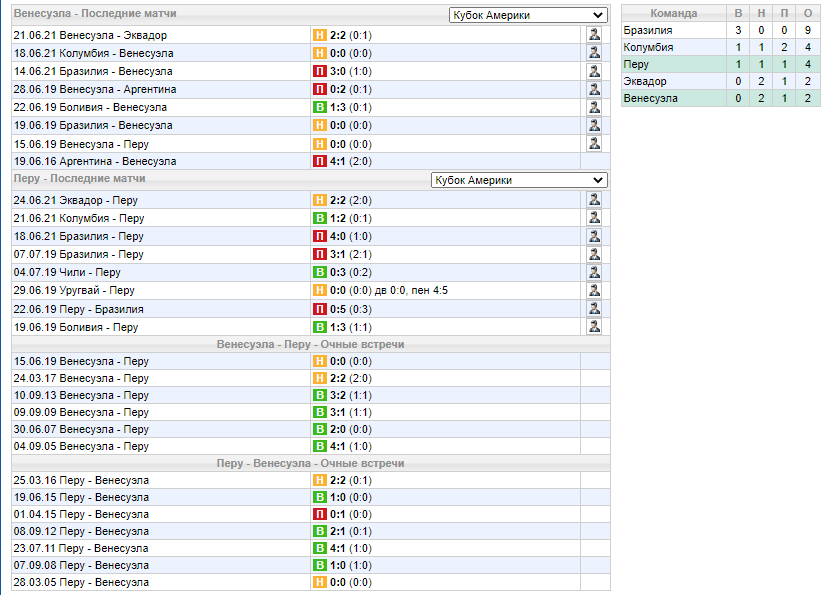Viewport: 822px width, 595px height.
Task: Click the 3:1 (2:1) score for Бразилия - Перу
Action: pos(351,254)
